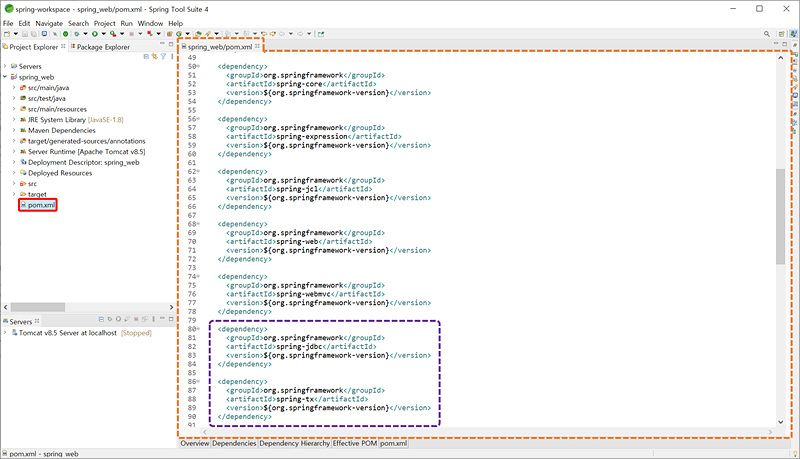The height and width of the screenshot is (459, 800).
Task: Click the Spring perspective icon
Action: pos(793,34)
